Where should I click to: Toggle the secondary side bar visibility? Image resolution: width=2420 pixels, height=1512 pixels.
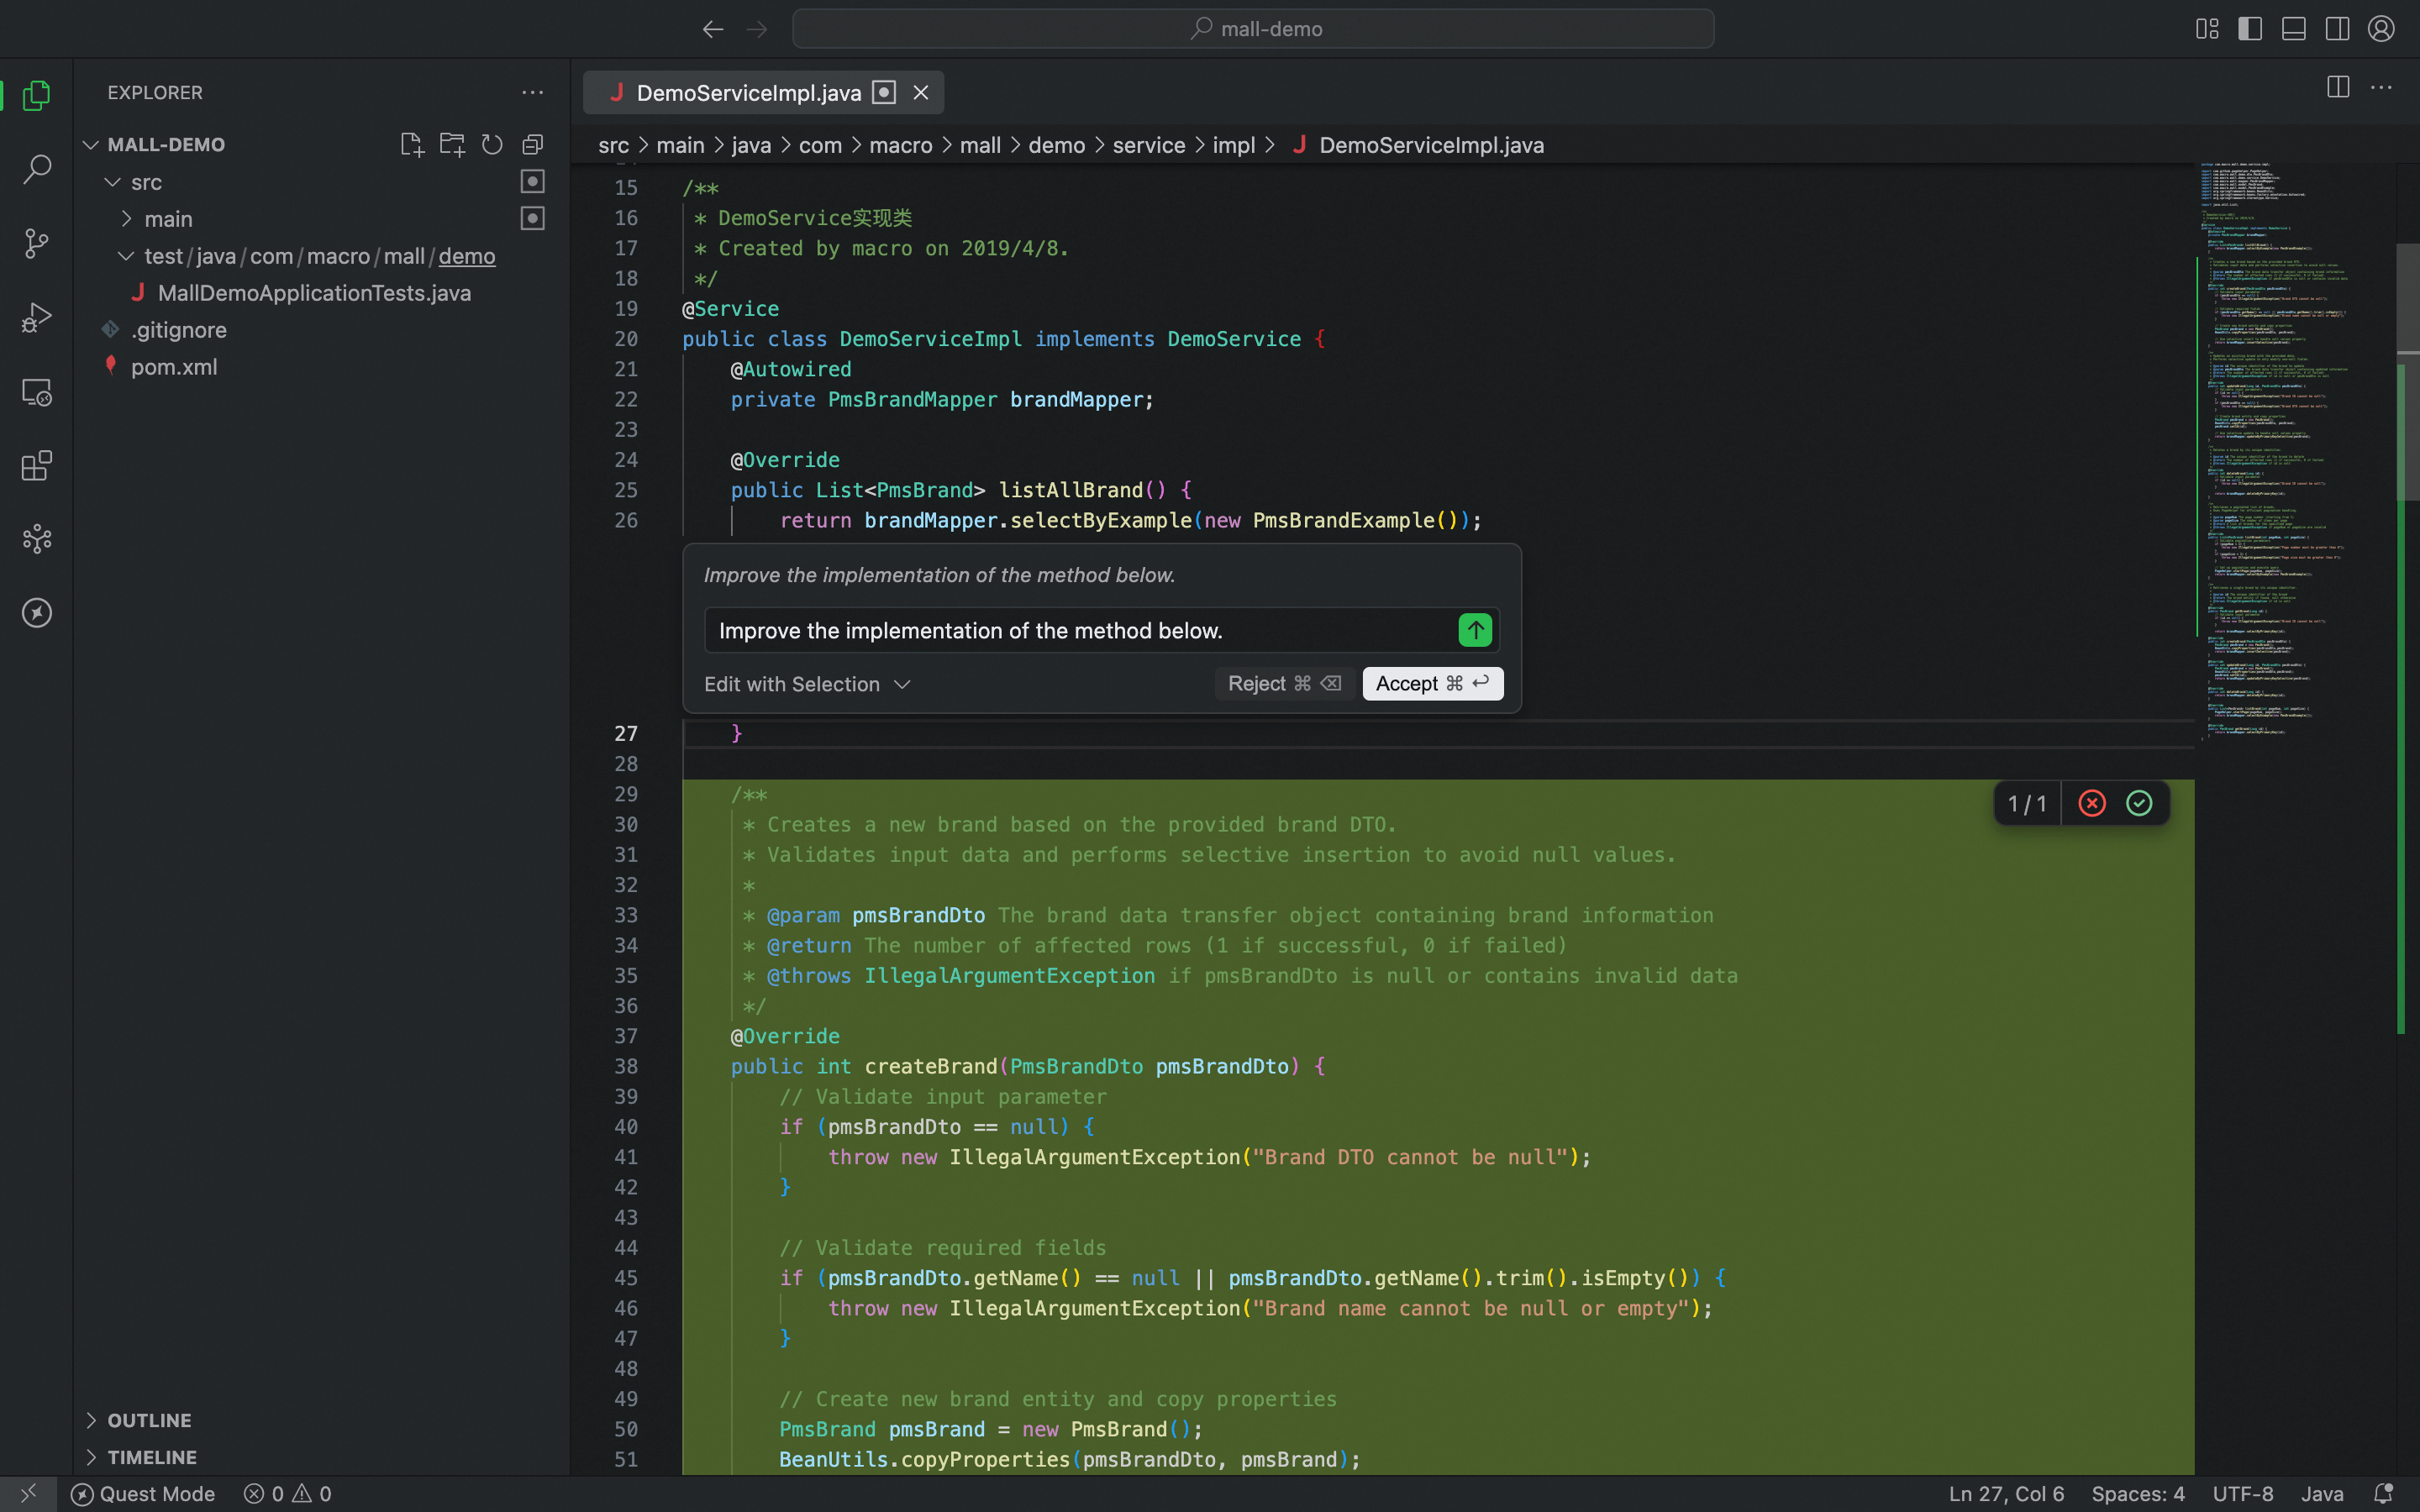[x=2337, y=29]
